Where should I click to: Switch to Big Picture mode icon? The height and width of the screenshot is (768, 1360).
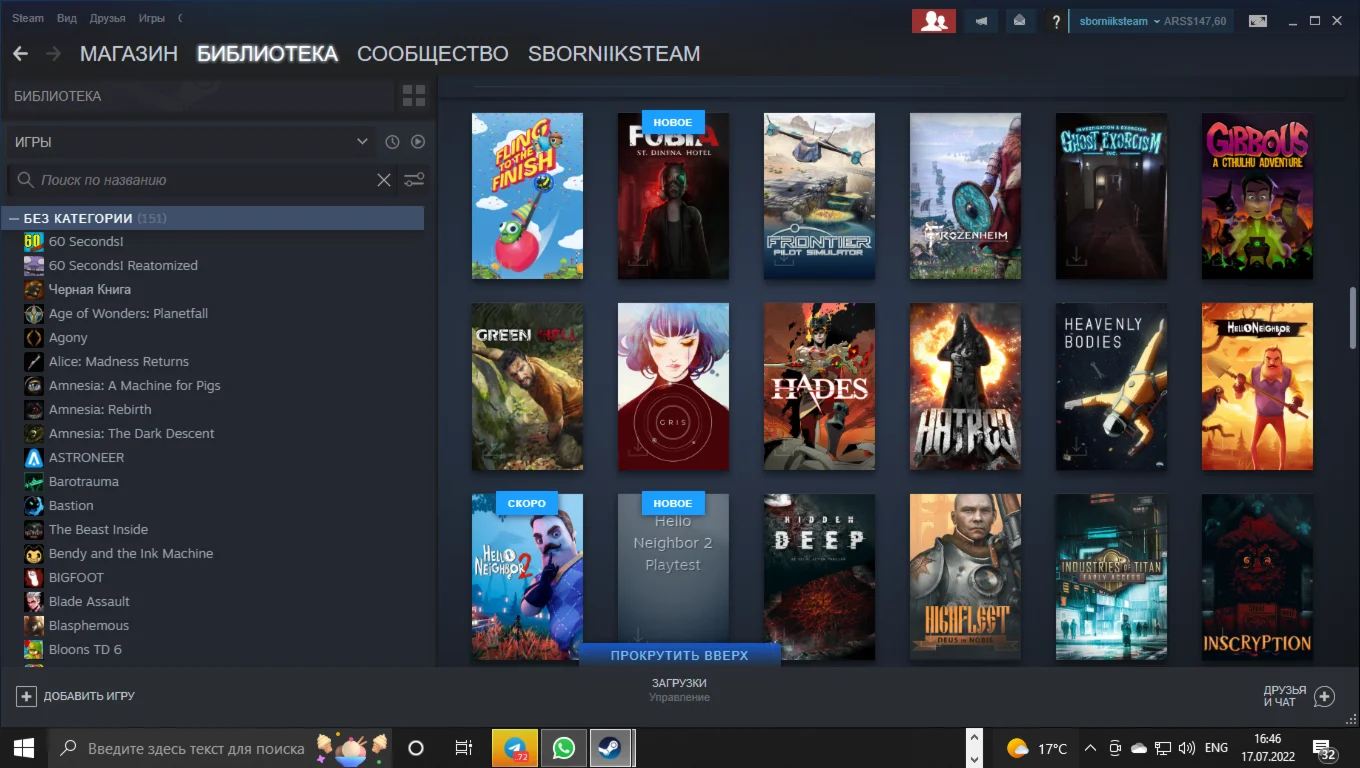click(1258, 21)
